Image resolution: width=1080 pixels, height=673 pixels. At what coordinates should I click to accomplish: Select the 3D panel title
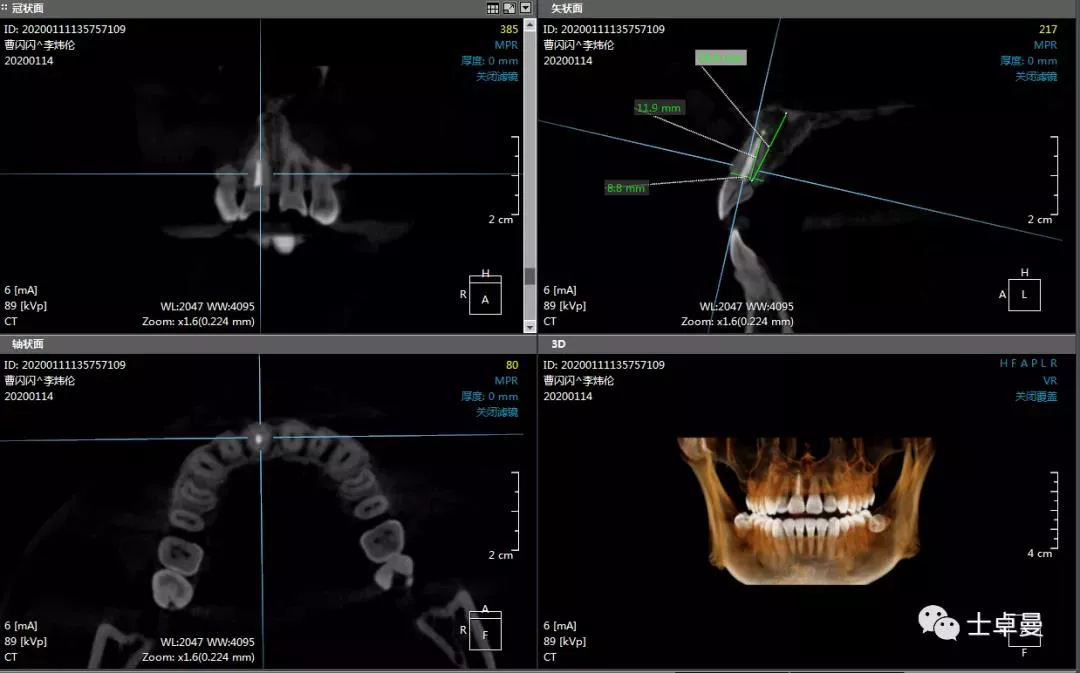point(558,344)
